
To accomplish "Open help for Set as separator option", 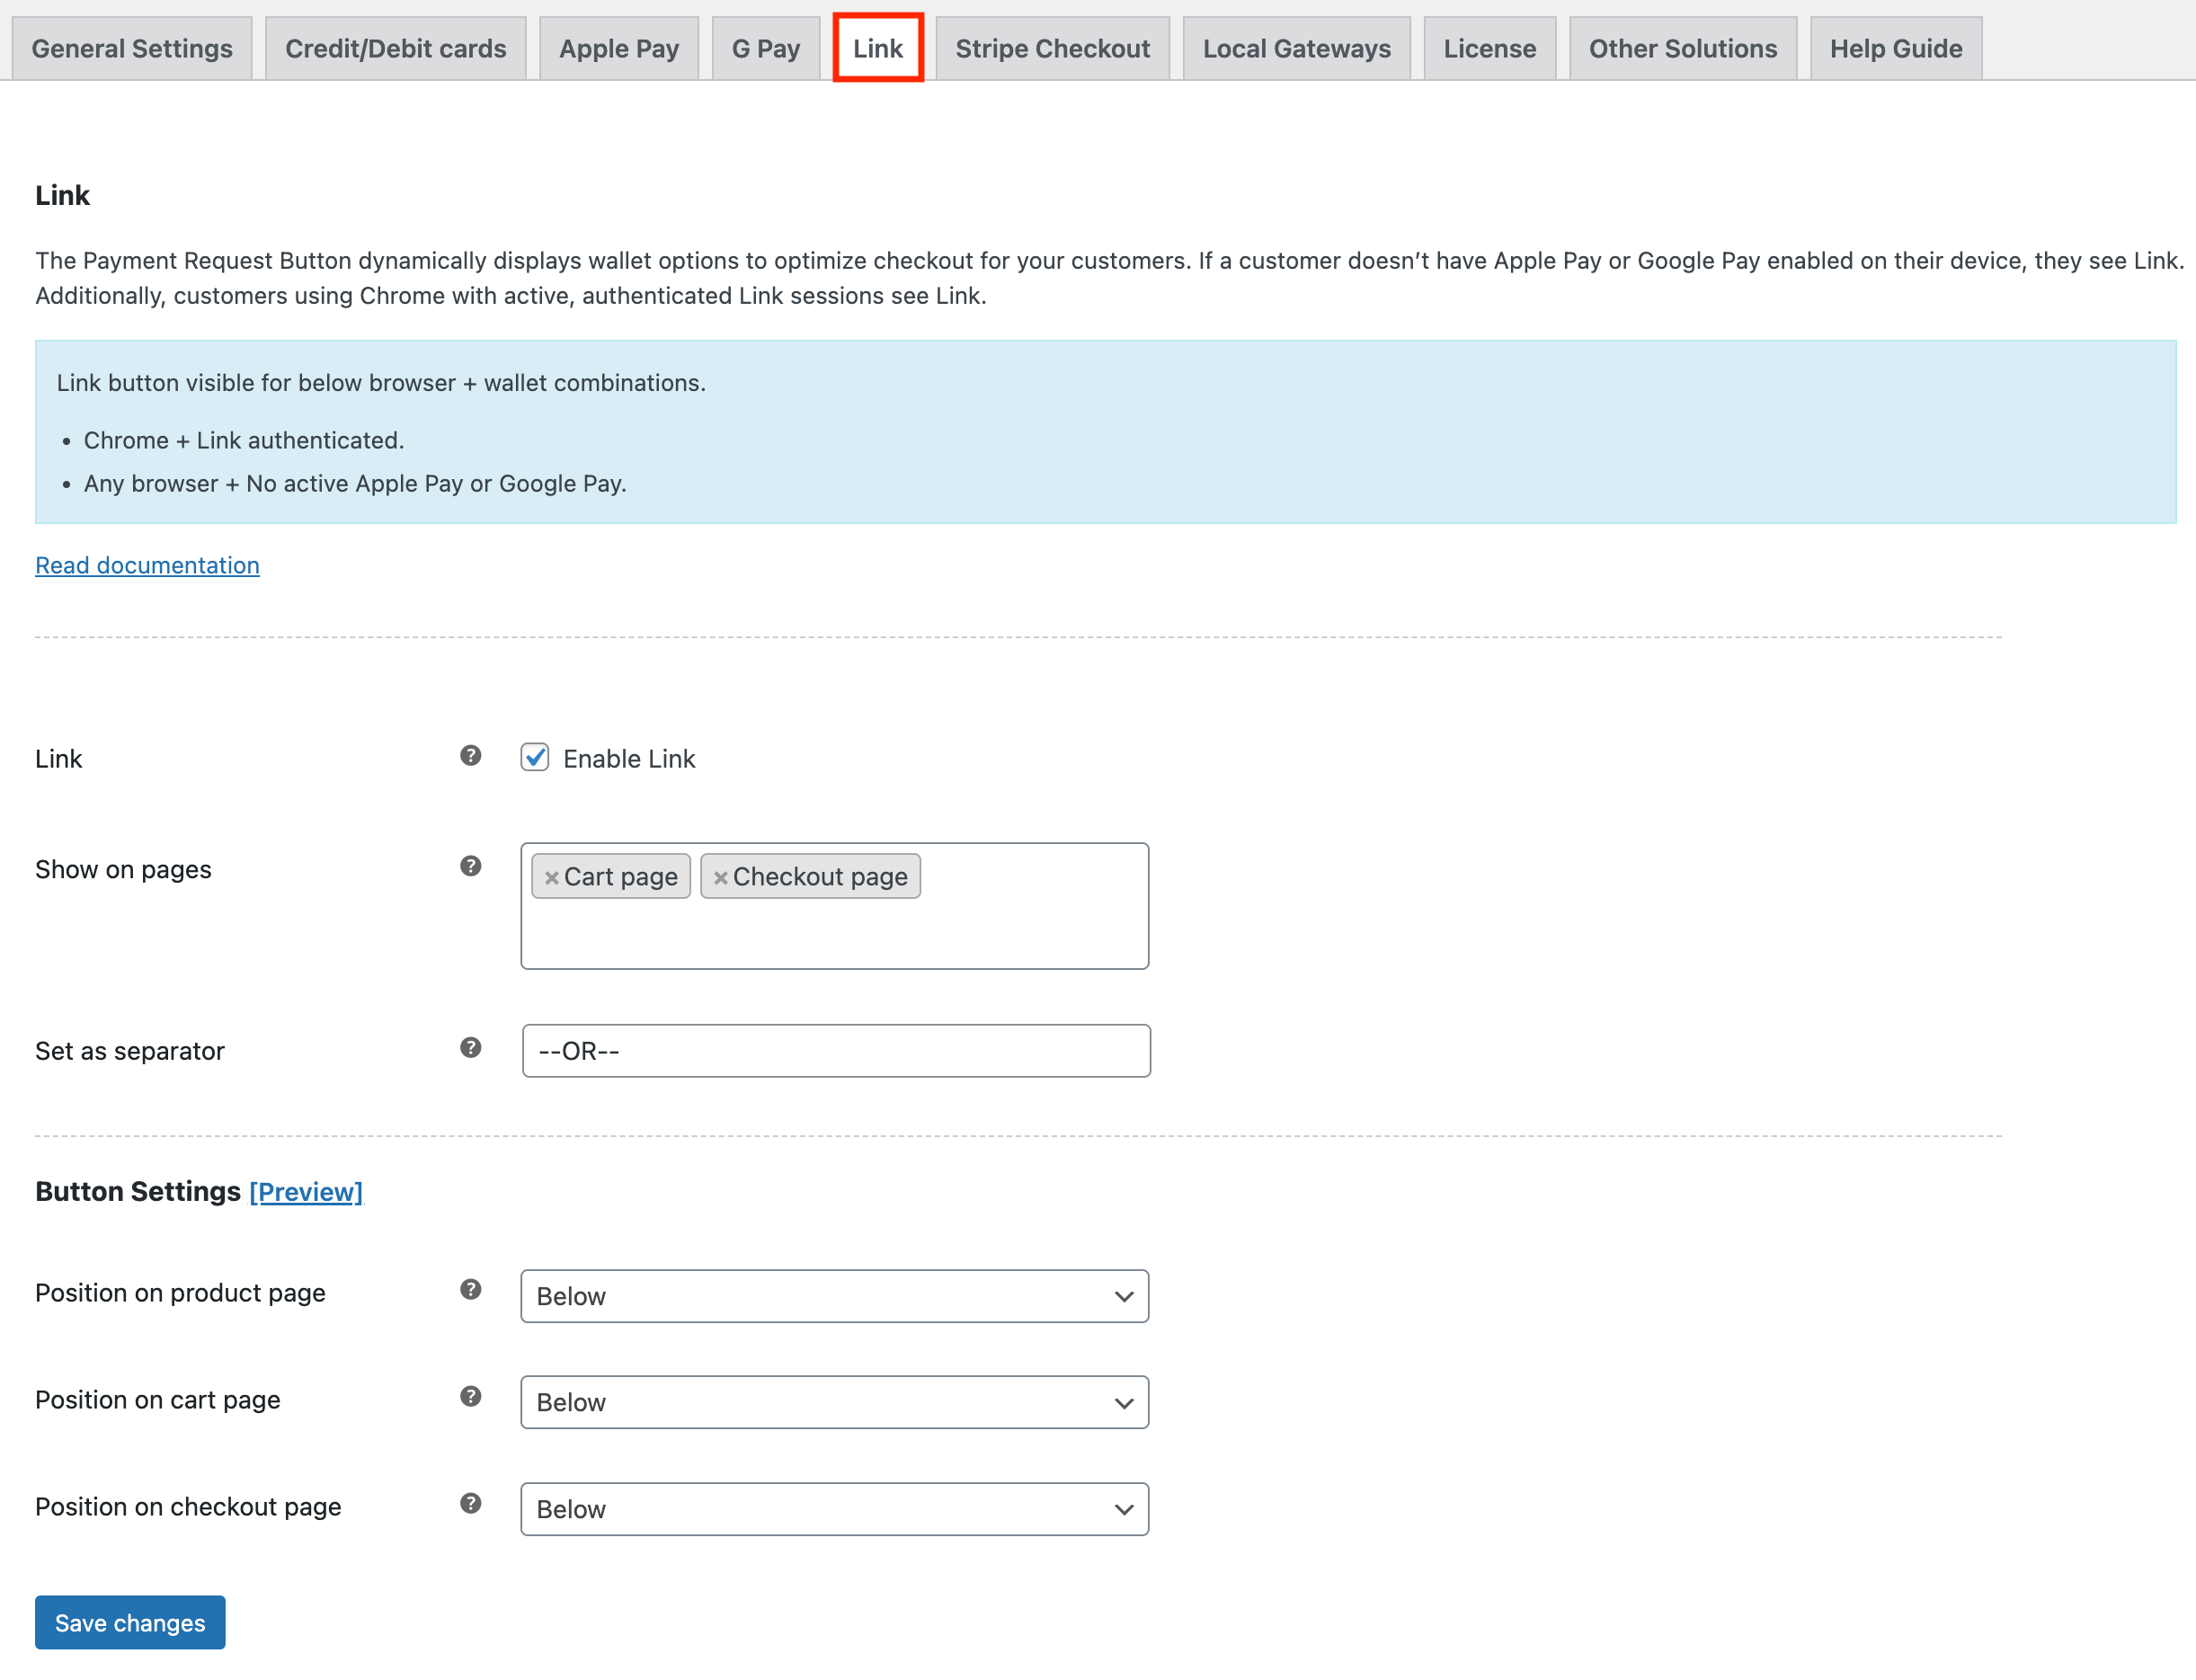I will (x=469, y=1048).
